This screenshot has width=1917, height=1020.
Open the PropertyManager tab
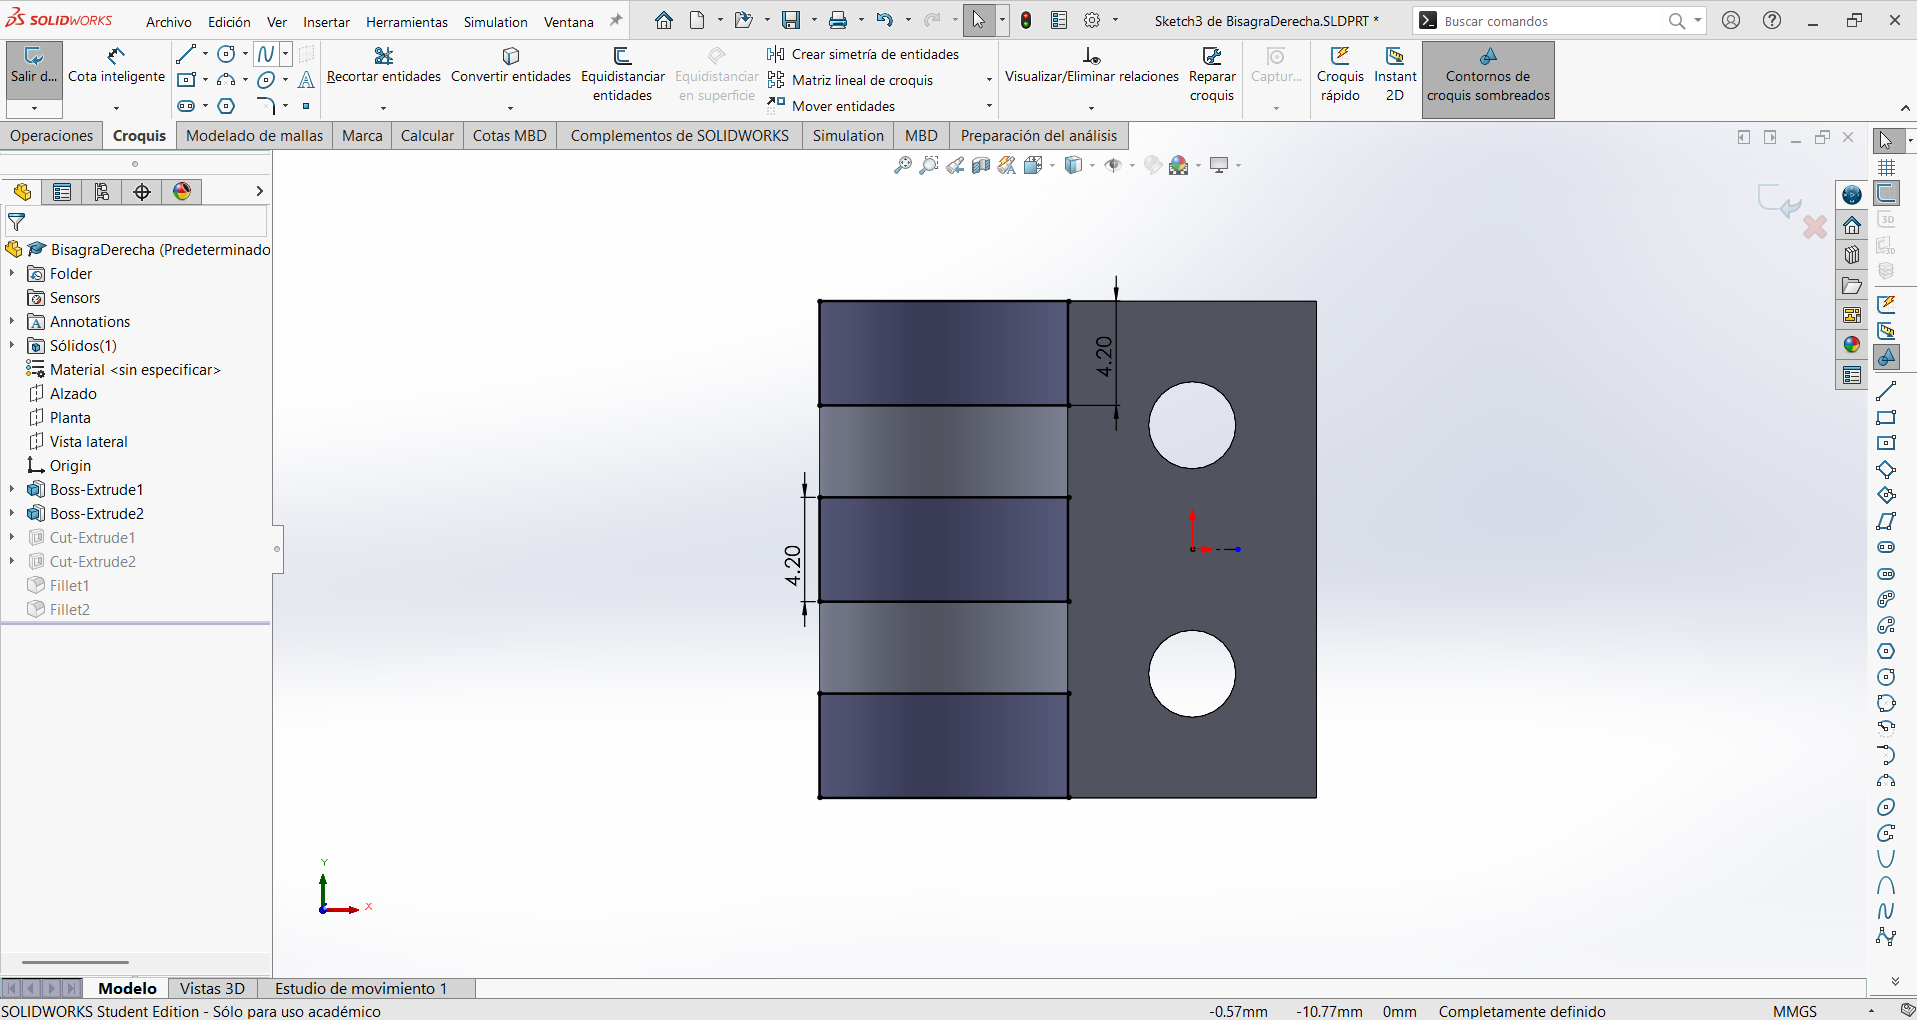(62, 192)
